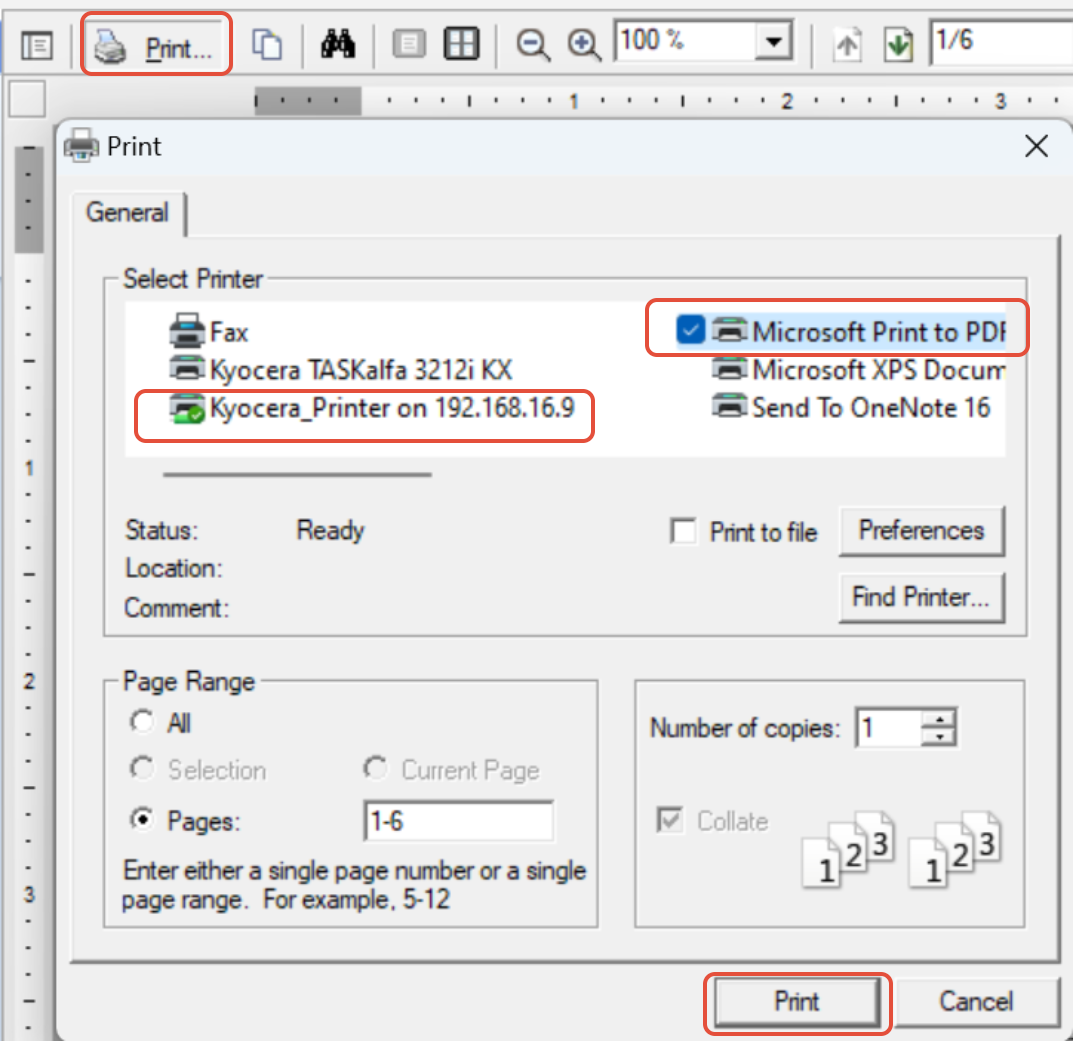Select the Current Page radio button
1073x1041 pixels.
376,769
